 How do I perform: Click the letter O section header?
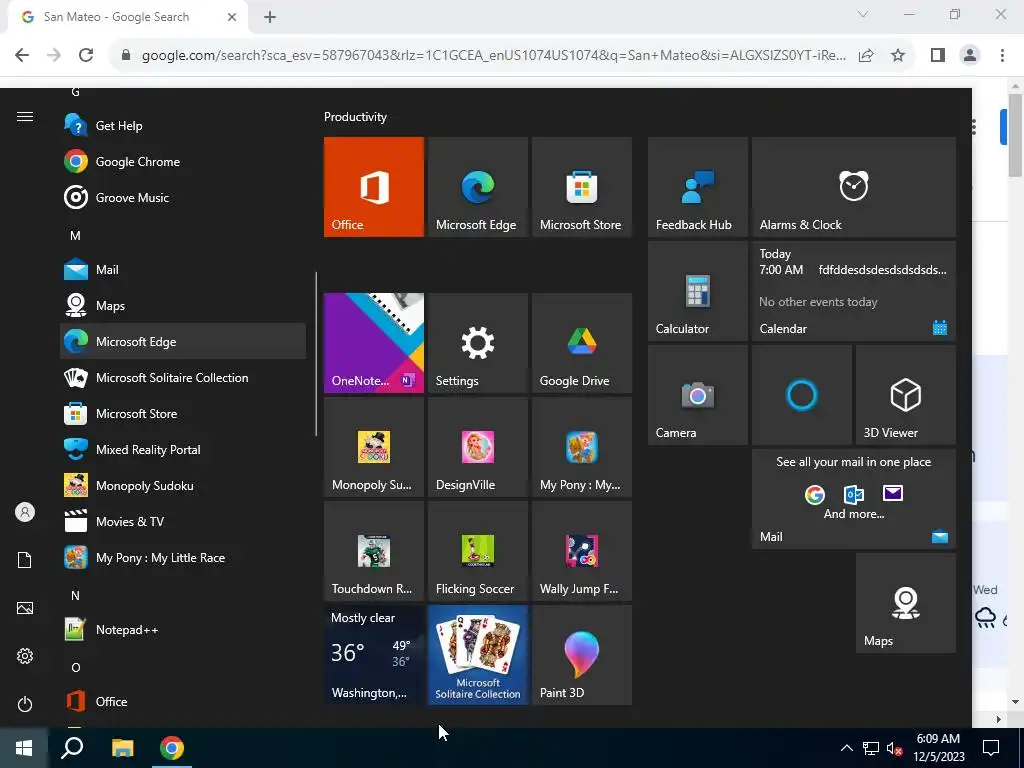[x=75, y=667]
